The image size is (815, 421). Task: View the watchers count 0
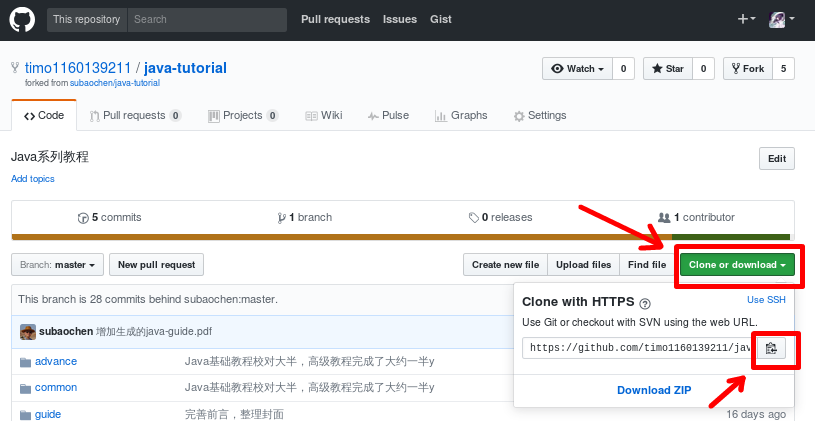pyautogui.click(x=624, y=69)
